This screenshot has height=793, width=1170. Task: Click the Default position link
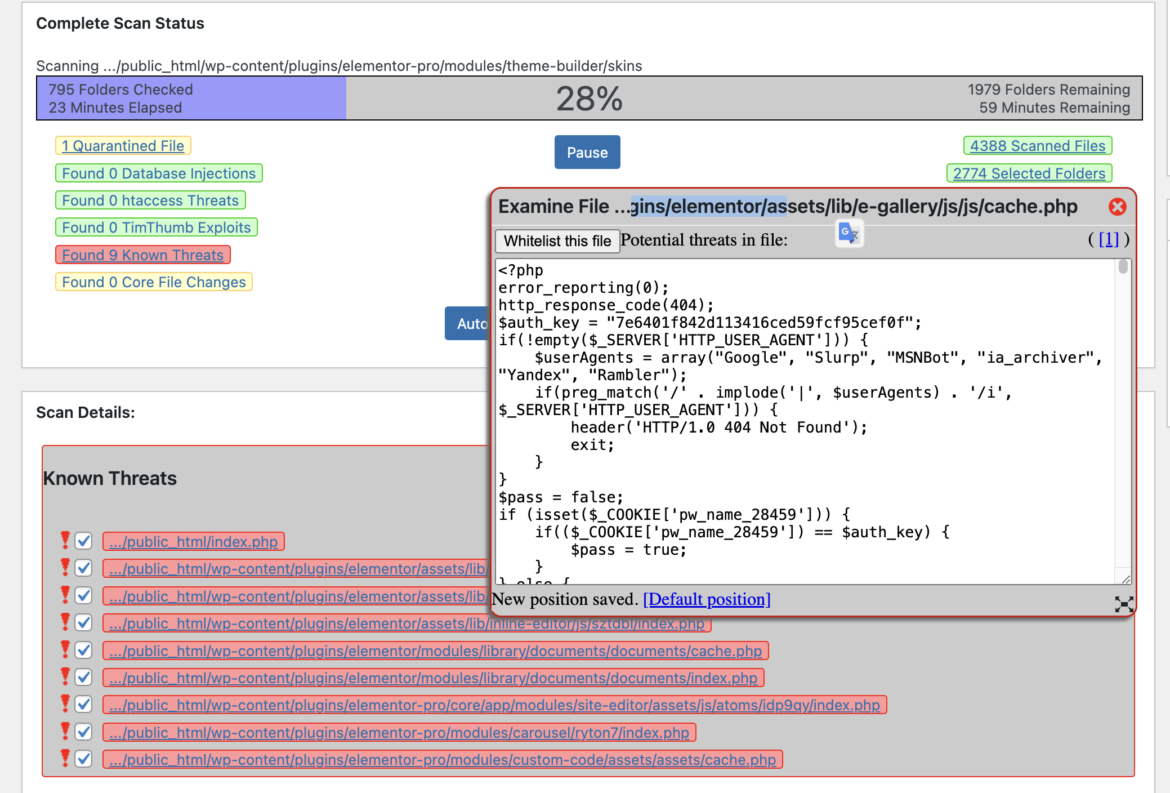click(x=707, y=599)
